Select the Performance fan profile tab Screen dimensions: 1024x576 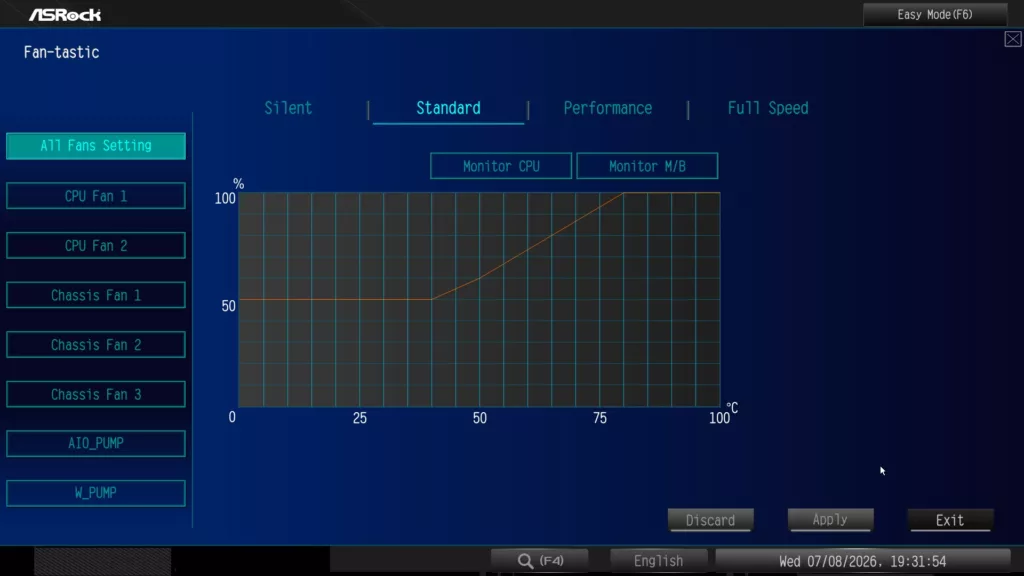pyautogui.click(x=608, y=108)
